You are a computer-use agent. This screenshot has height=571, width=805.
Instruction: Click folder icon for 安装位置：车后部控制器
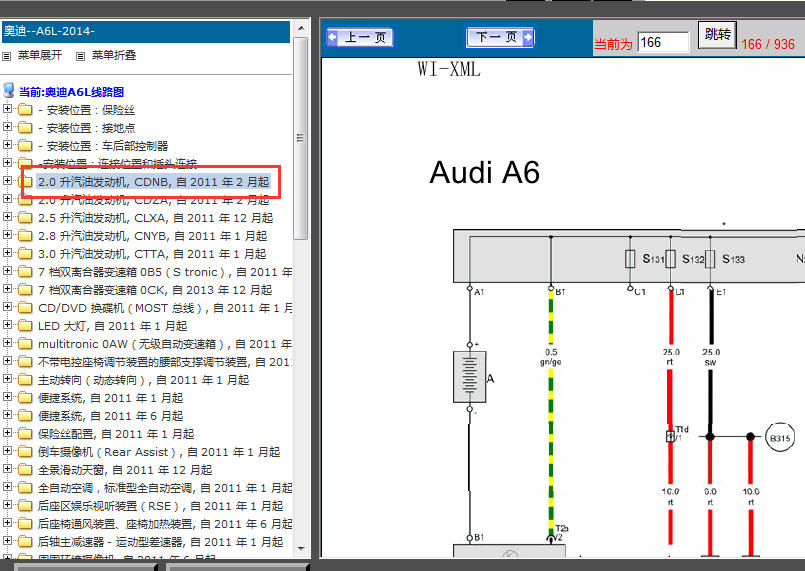coord(25,145)
